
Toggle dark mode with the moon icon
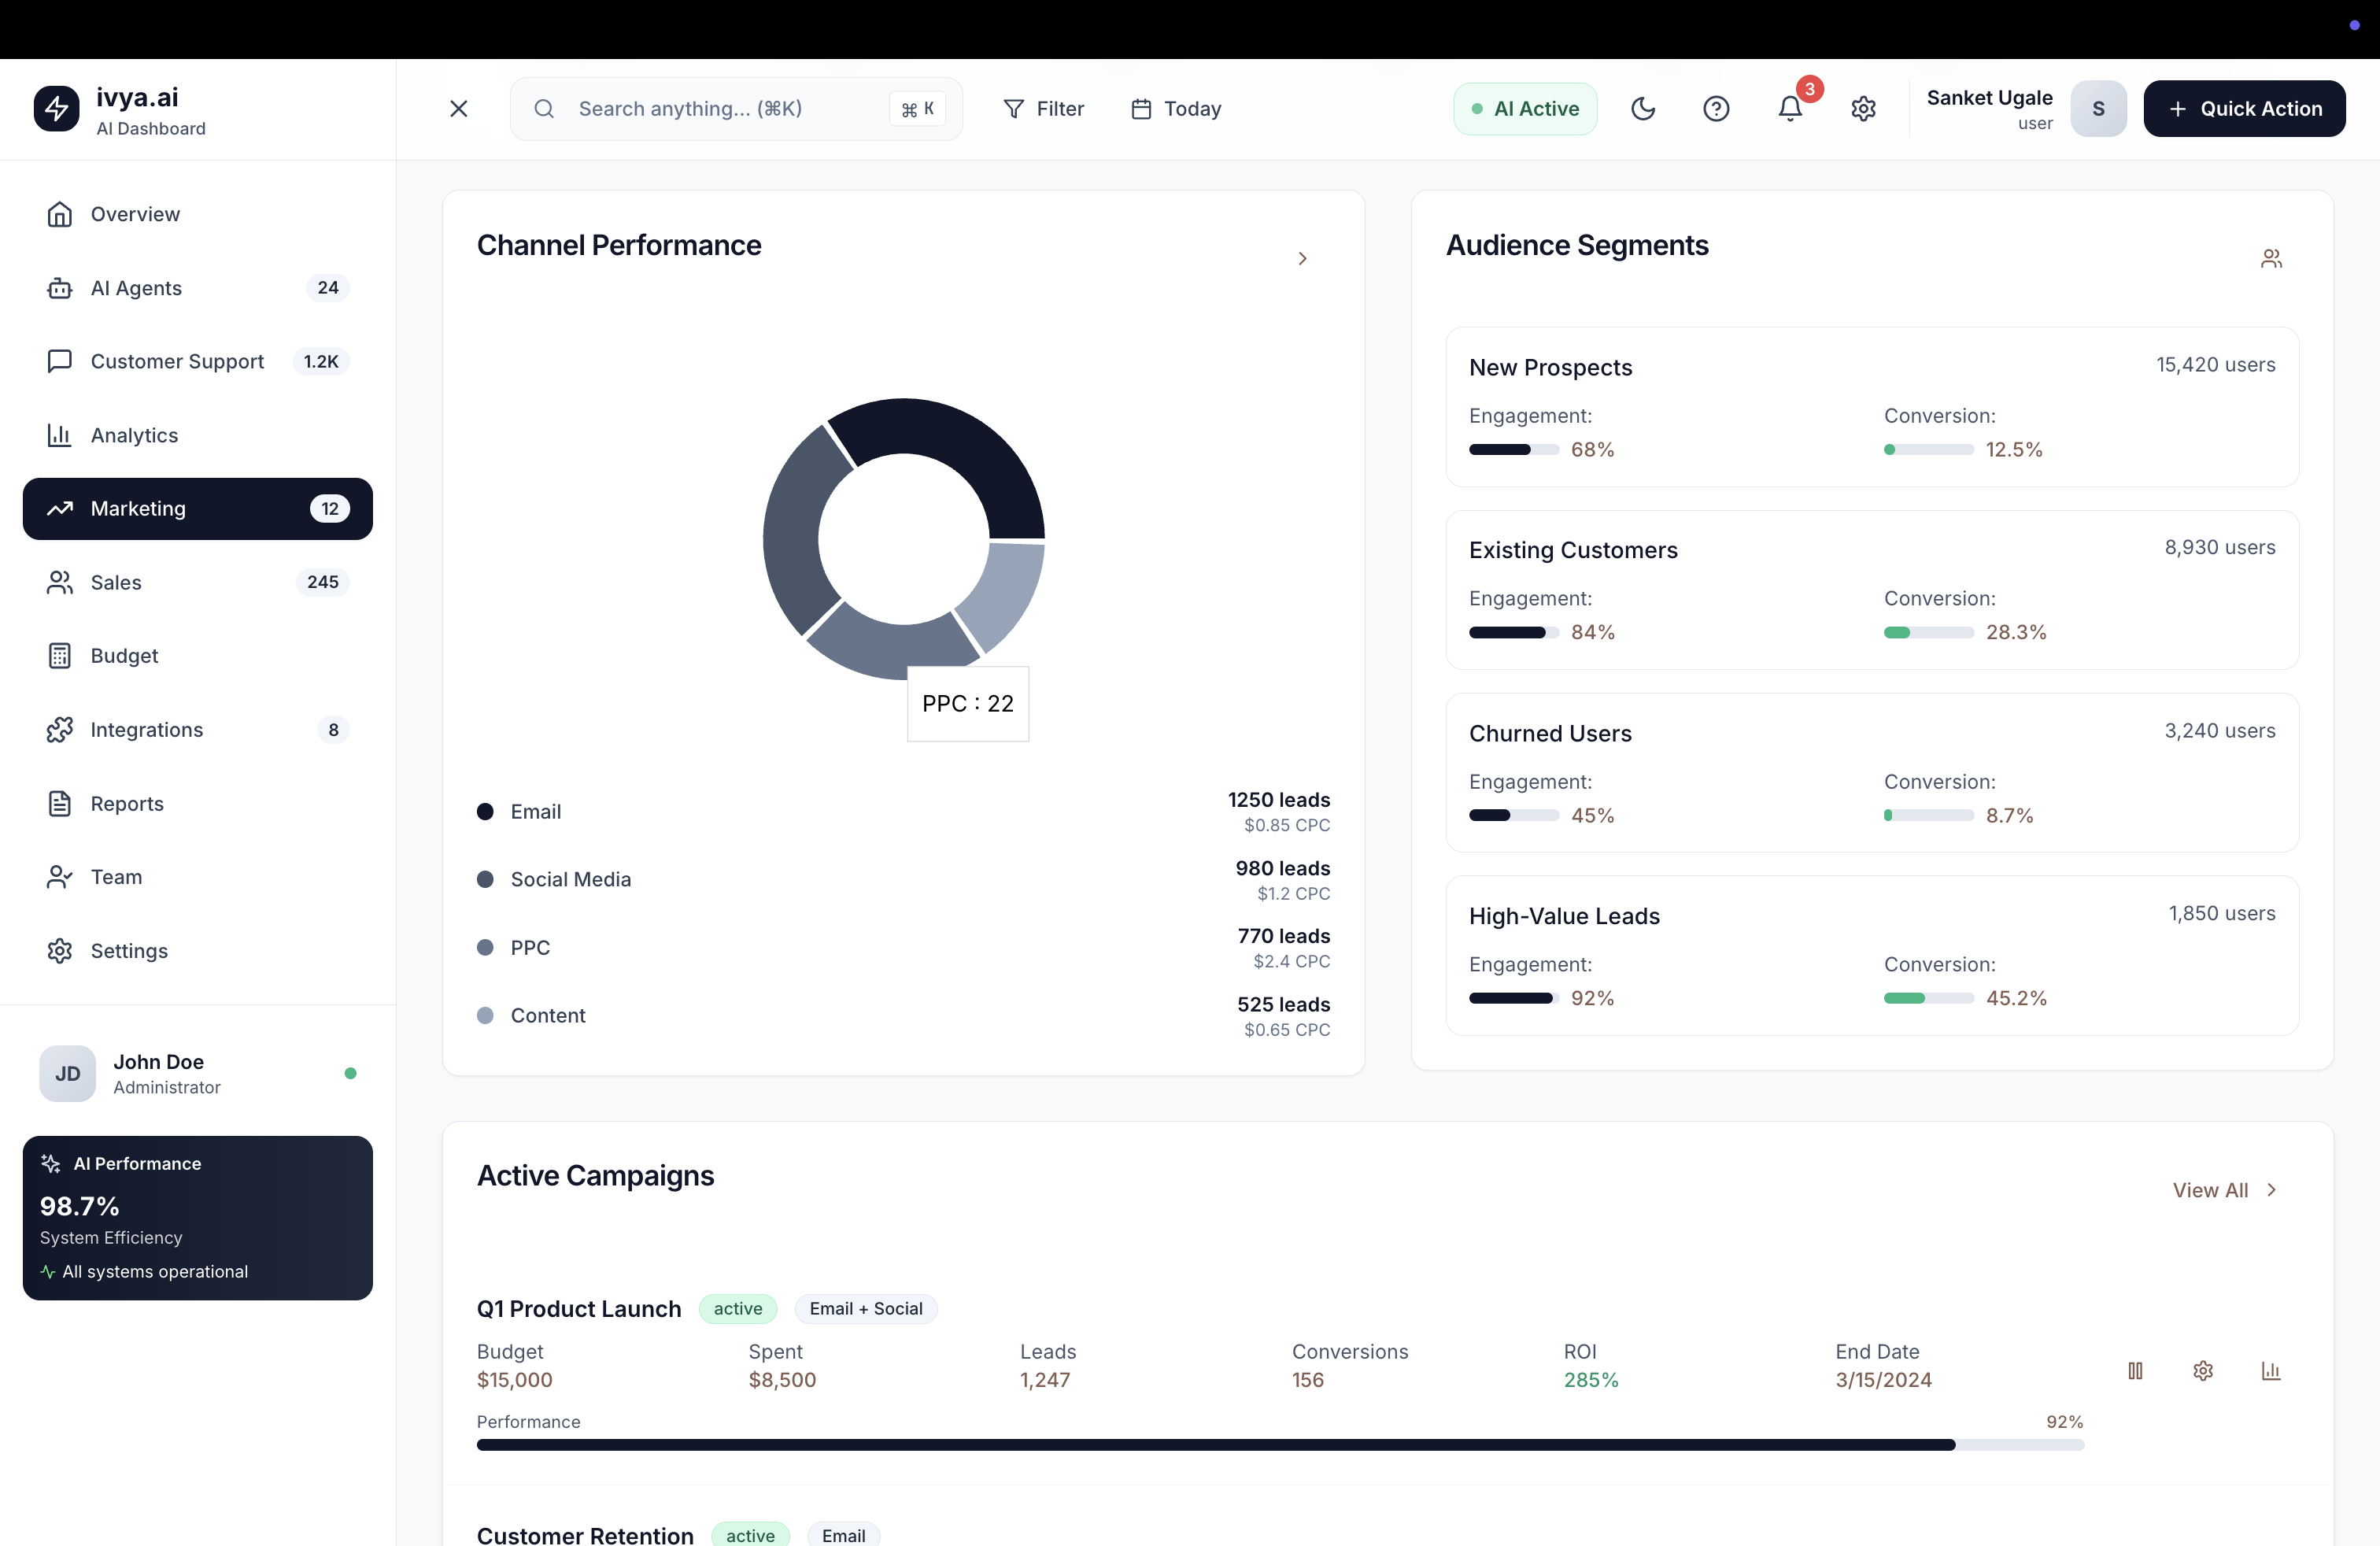coord(1642,108)
